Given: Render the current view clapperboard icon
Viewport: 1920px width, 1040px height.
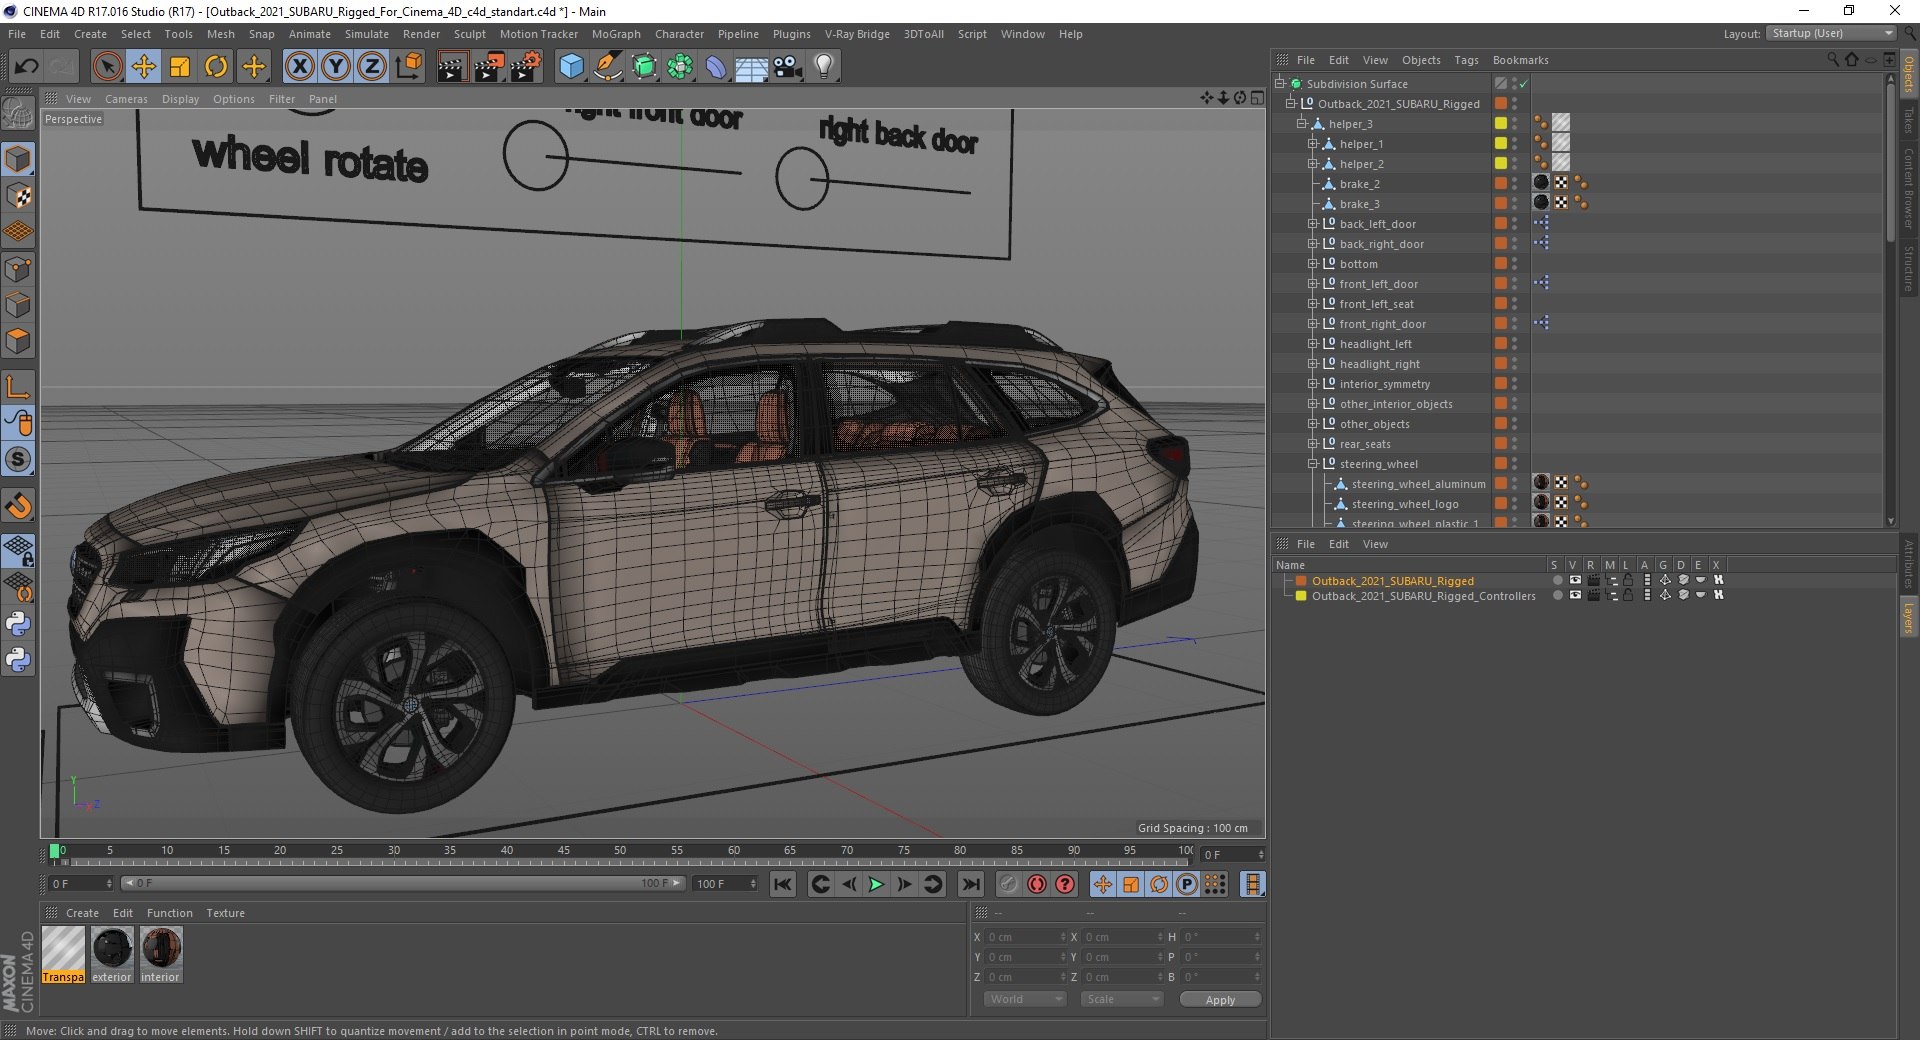Looking at the screenshot, I should (452, 67).
